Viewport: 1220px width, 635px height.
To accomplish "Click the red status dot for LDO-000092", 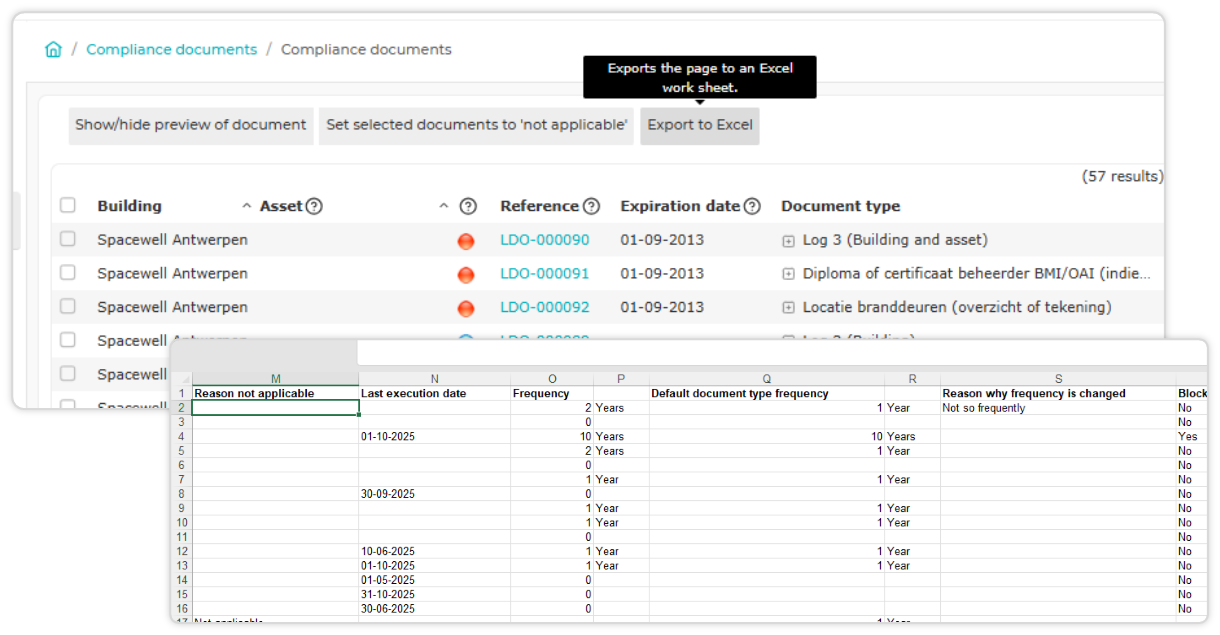I will click(466, 308).
